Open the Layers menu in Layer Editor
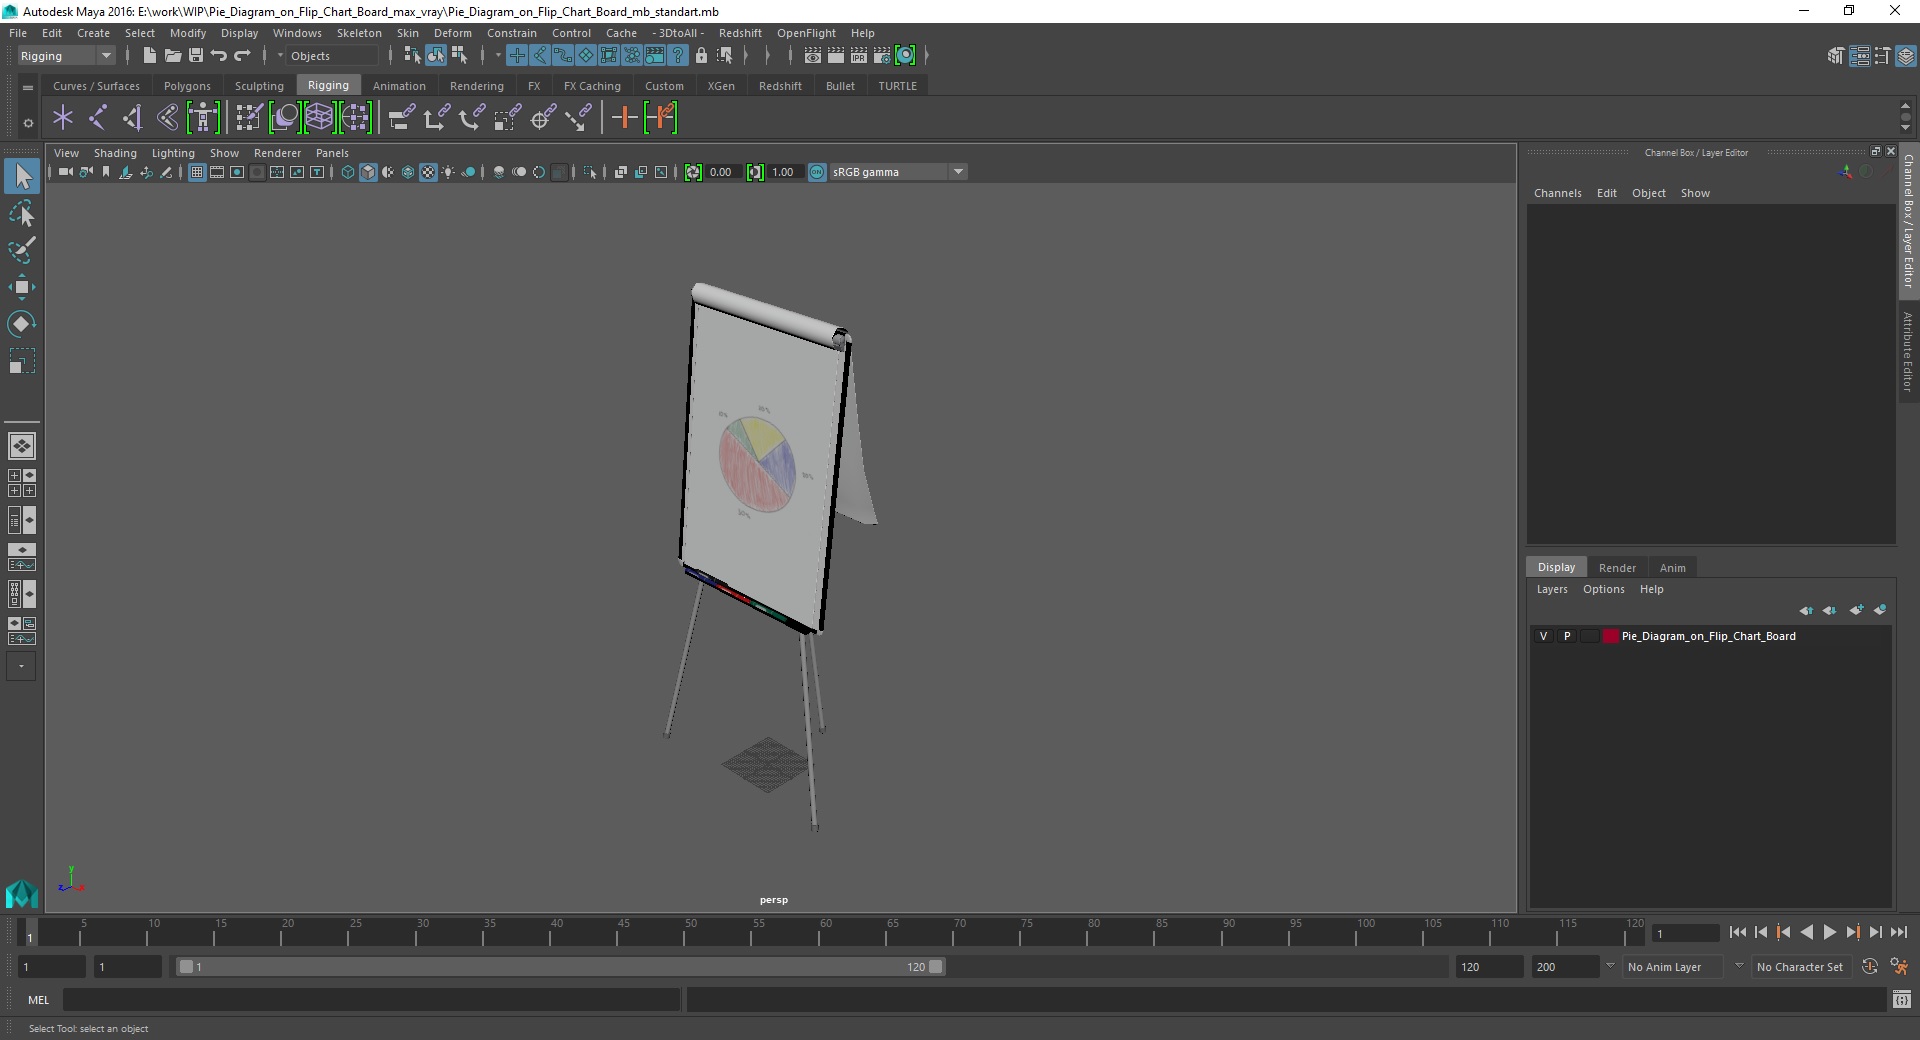The height and width of the screenshot is (1040, 1920). tap(1552, 589)
